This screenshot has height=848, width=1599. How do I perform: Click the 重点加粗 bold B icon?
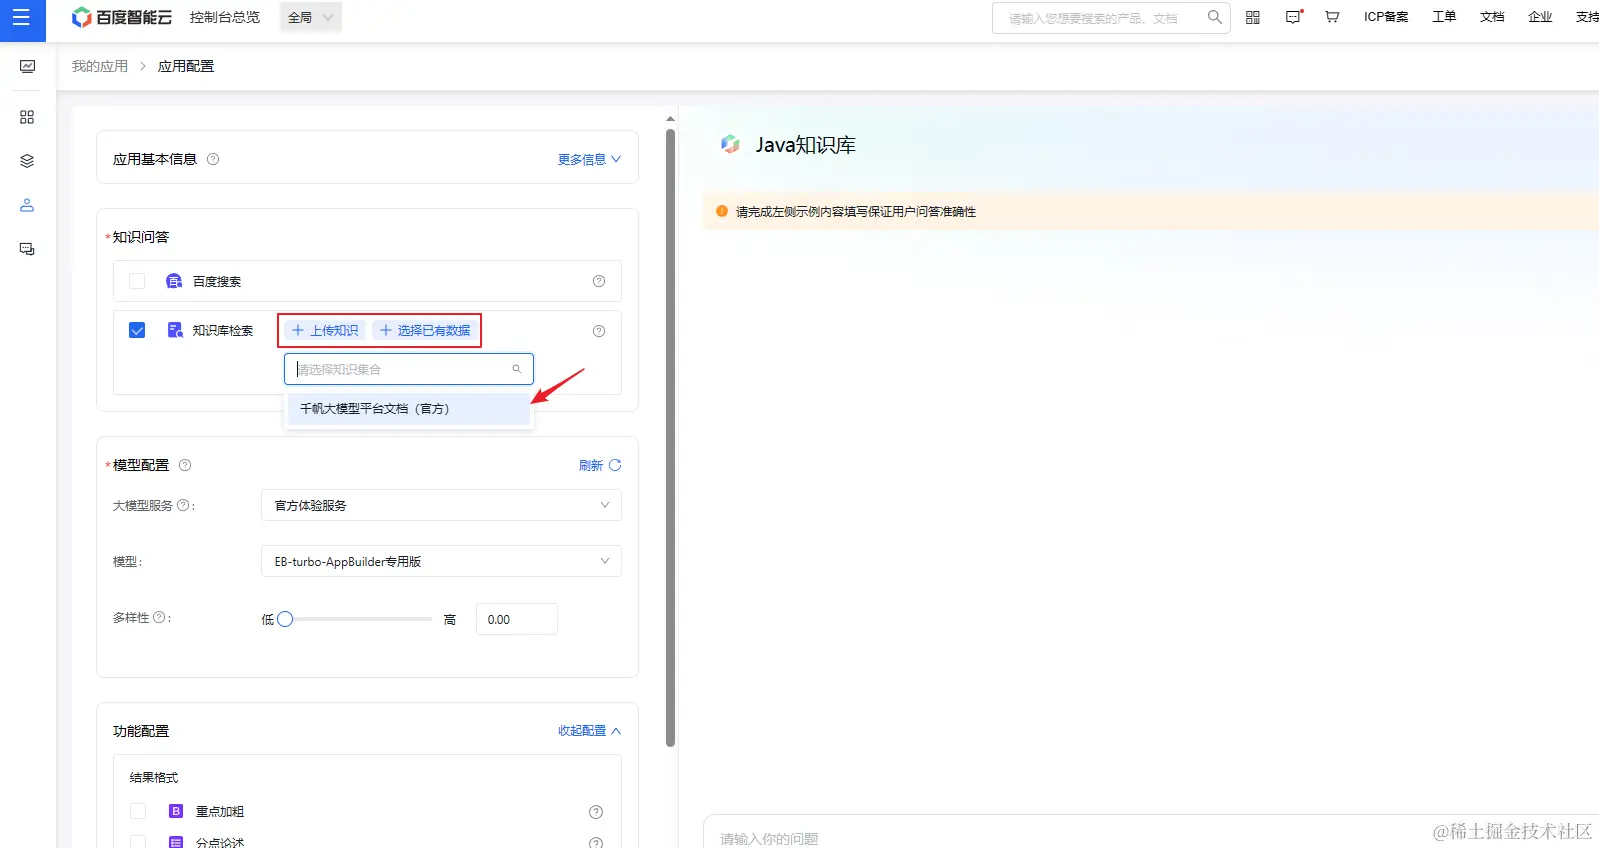click(x=176, y=811)
